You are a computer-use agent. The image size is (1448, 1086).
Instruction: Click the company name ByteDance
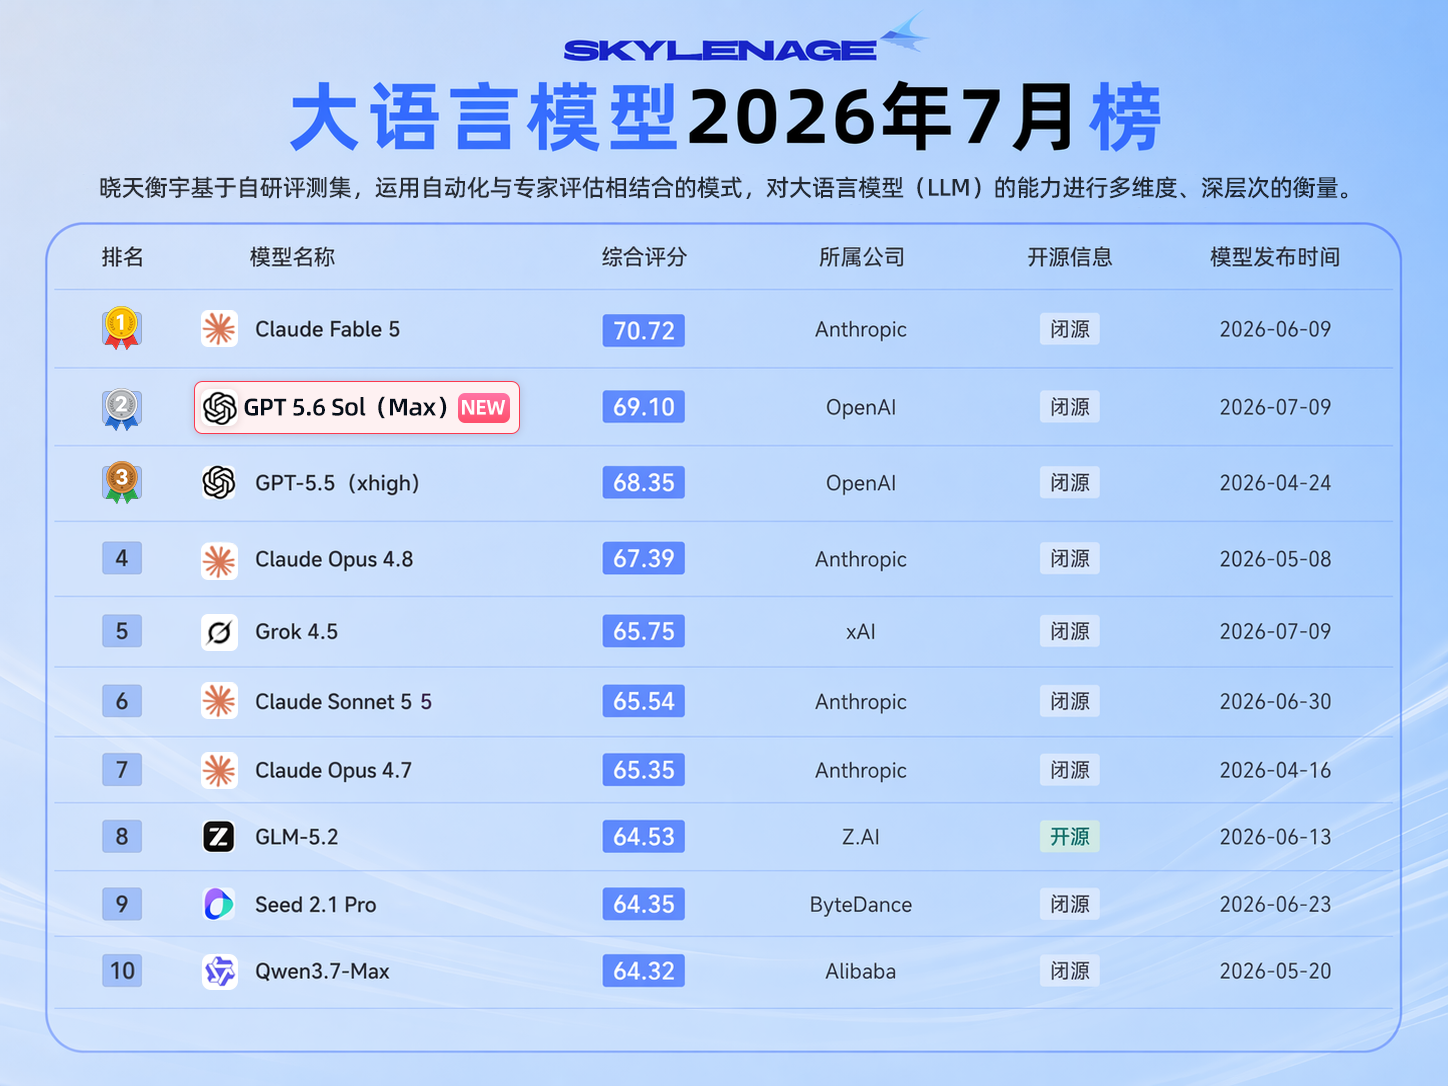861,905
